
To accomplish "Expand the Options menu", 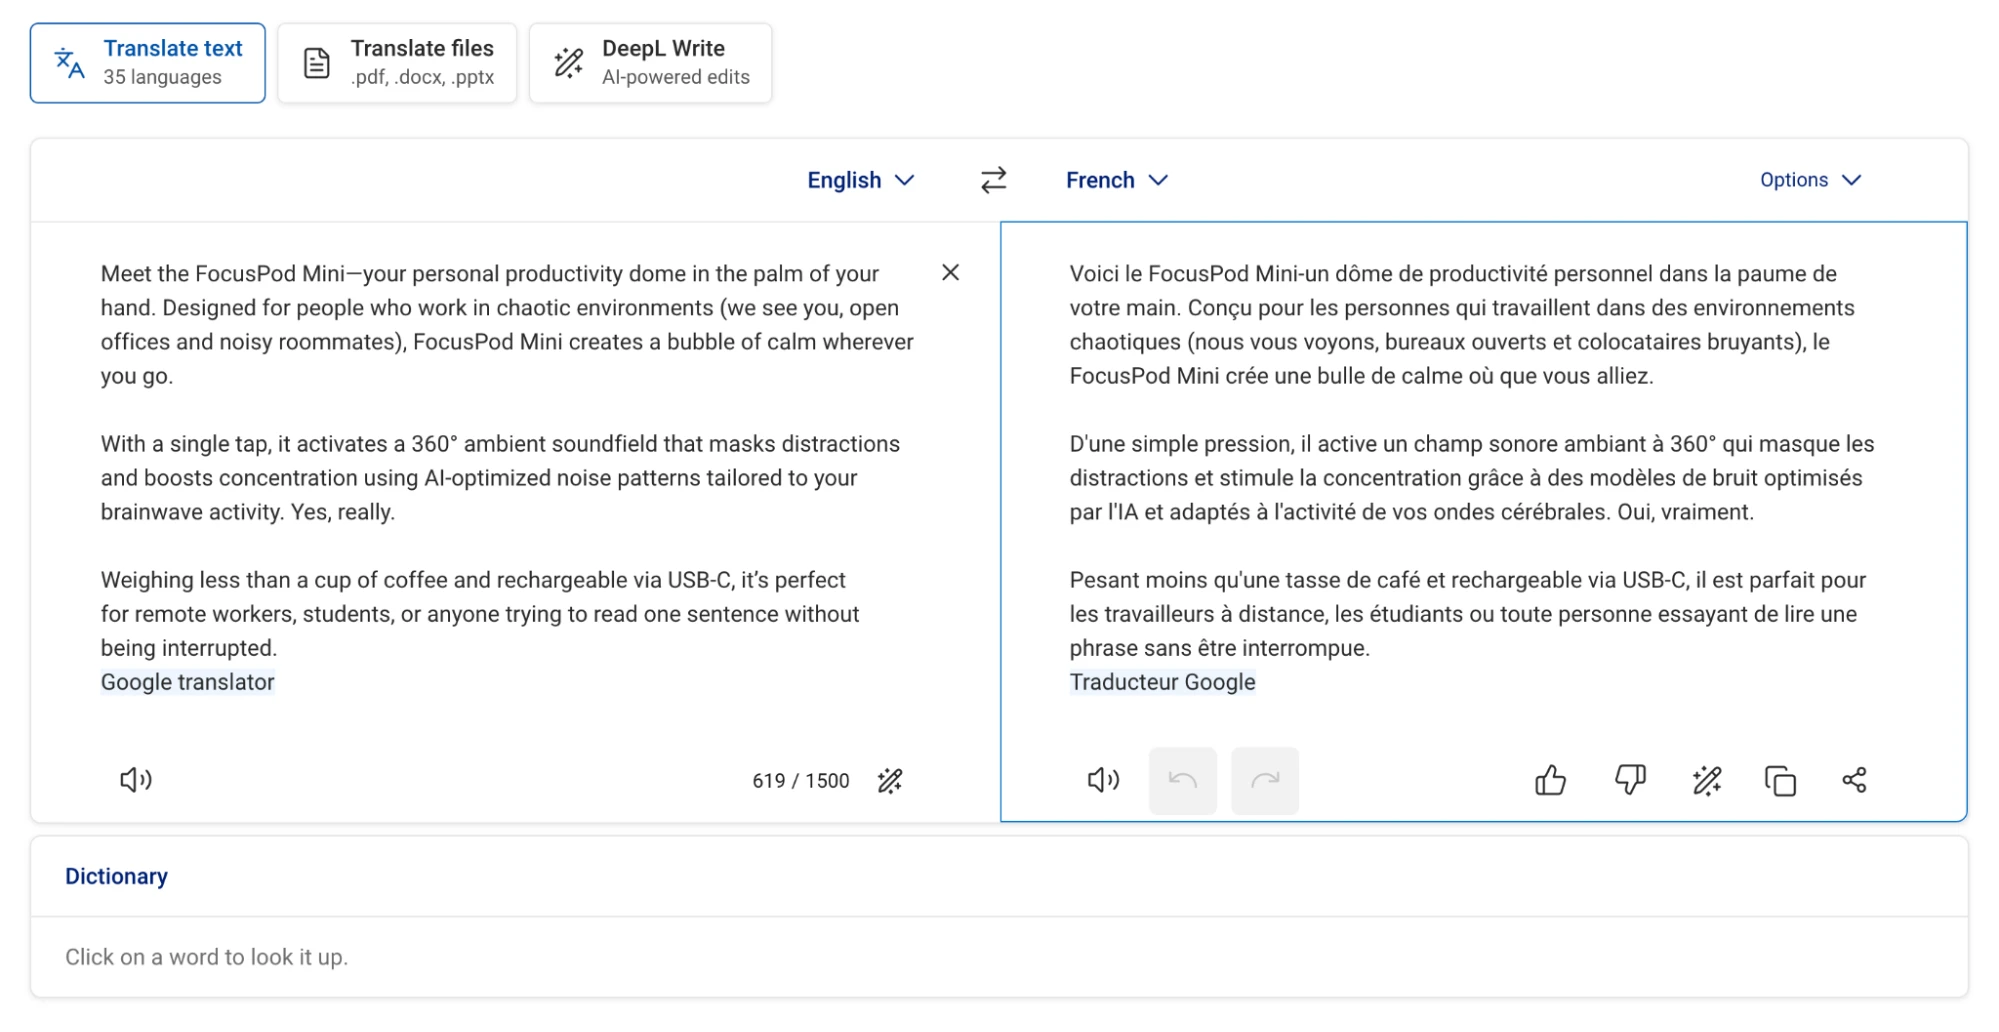I will tap(1810, 180).
